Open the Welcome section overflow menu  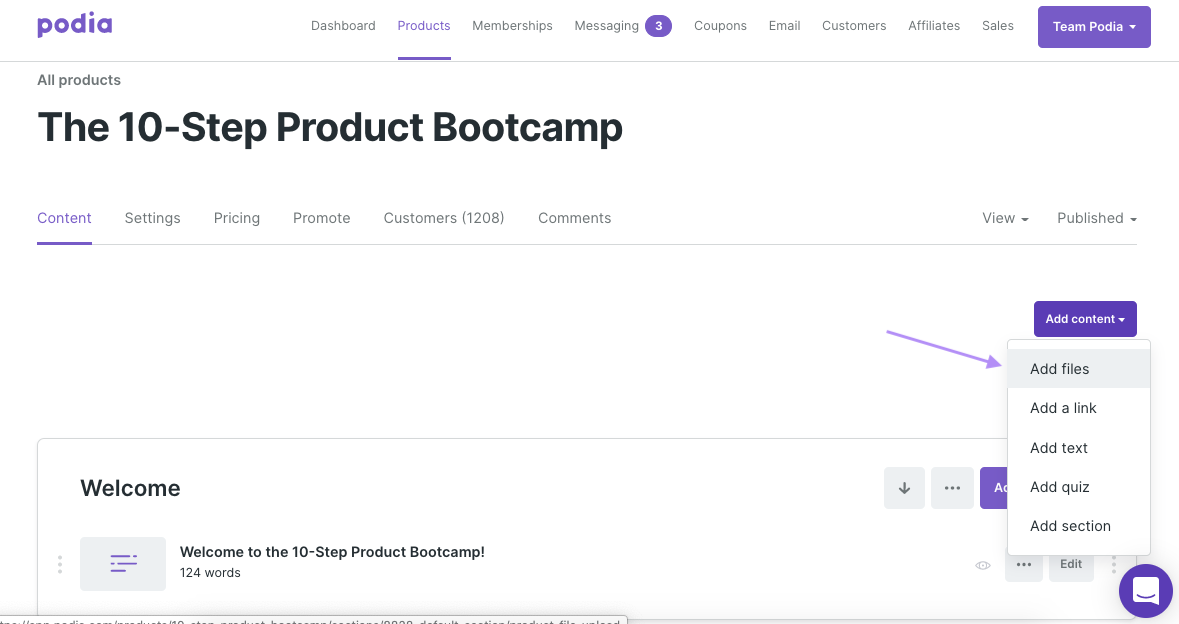[952, 487]
